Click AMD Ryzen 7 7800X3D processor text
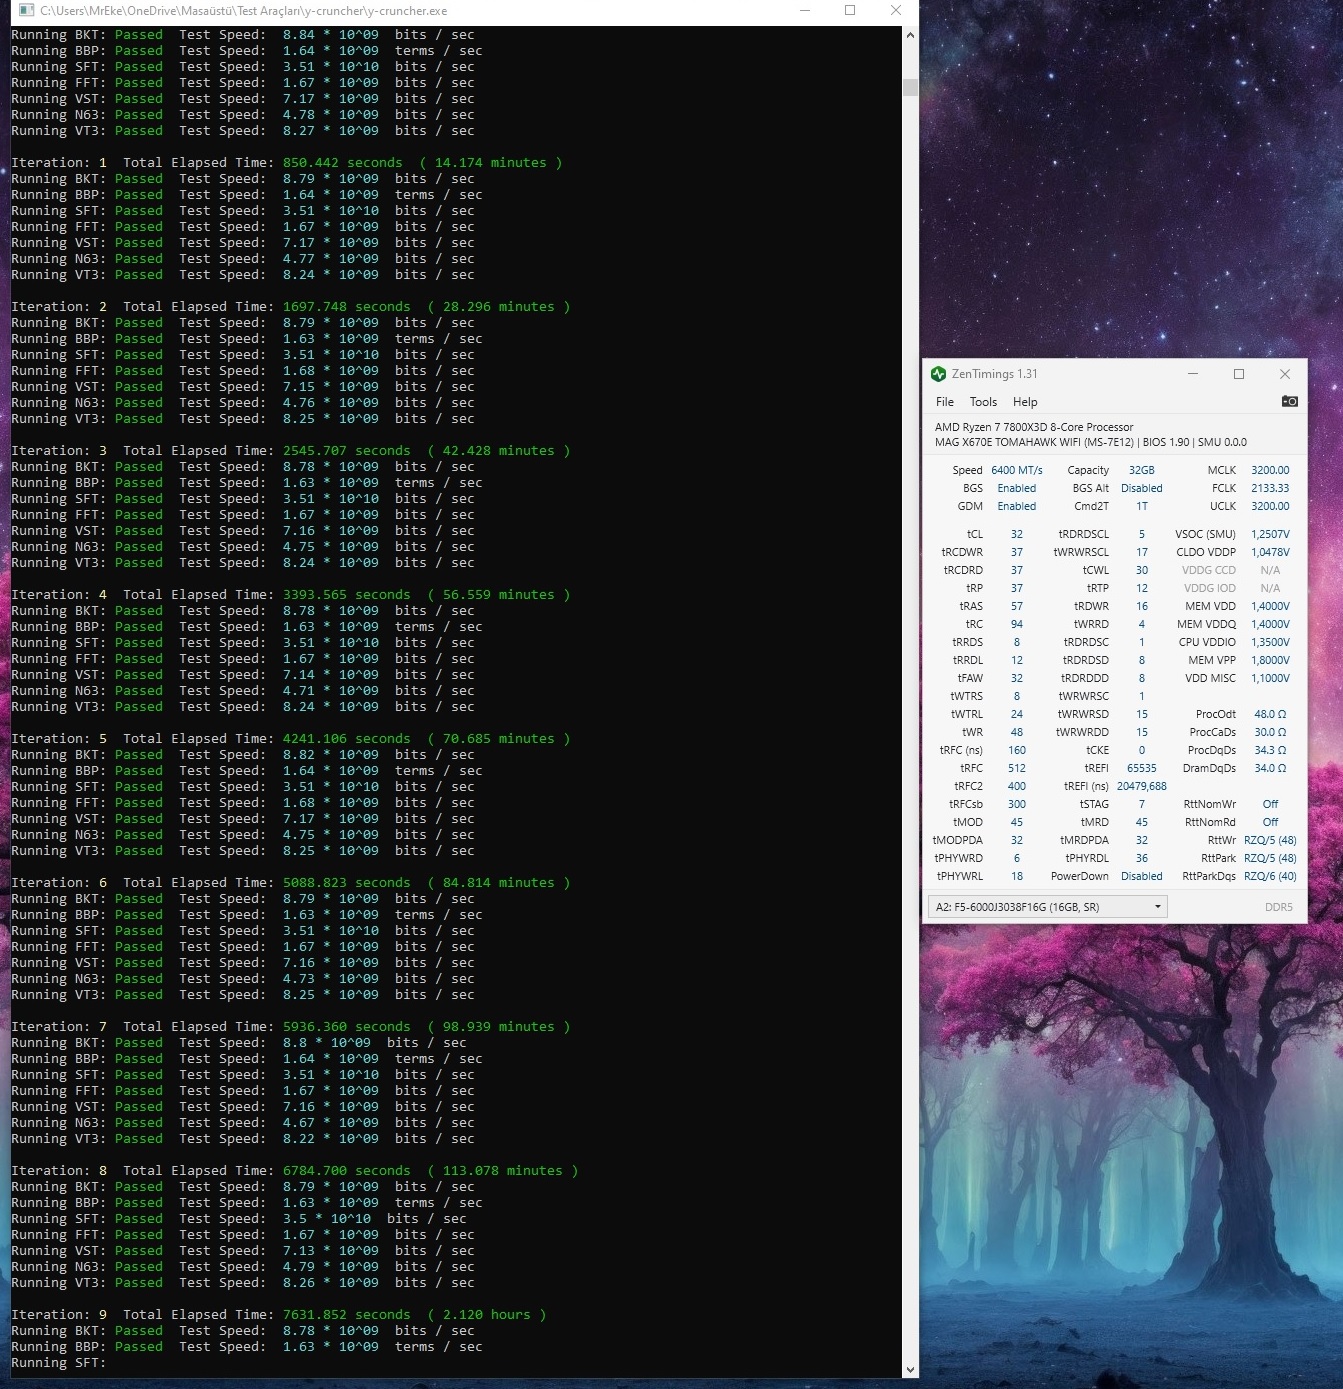1343x1389 pixels. point(1034,427)
